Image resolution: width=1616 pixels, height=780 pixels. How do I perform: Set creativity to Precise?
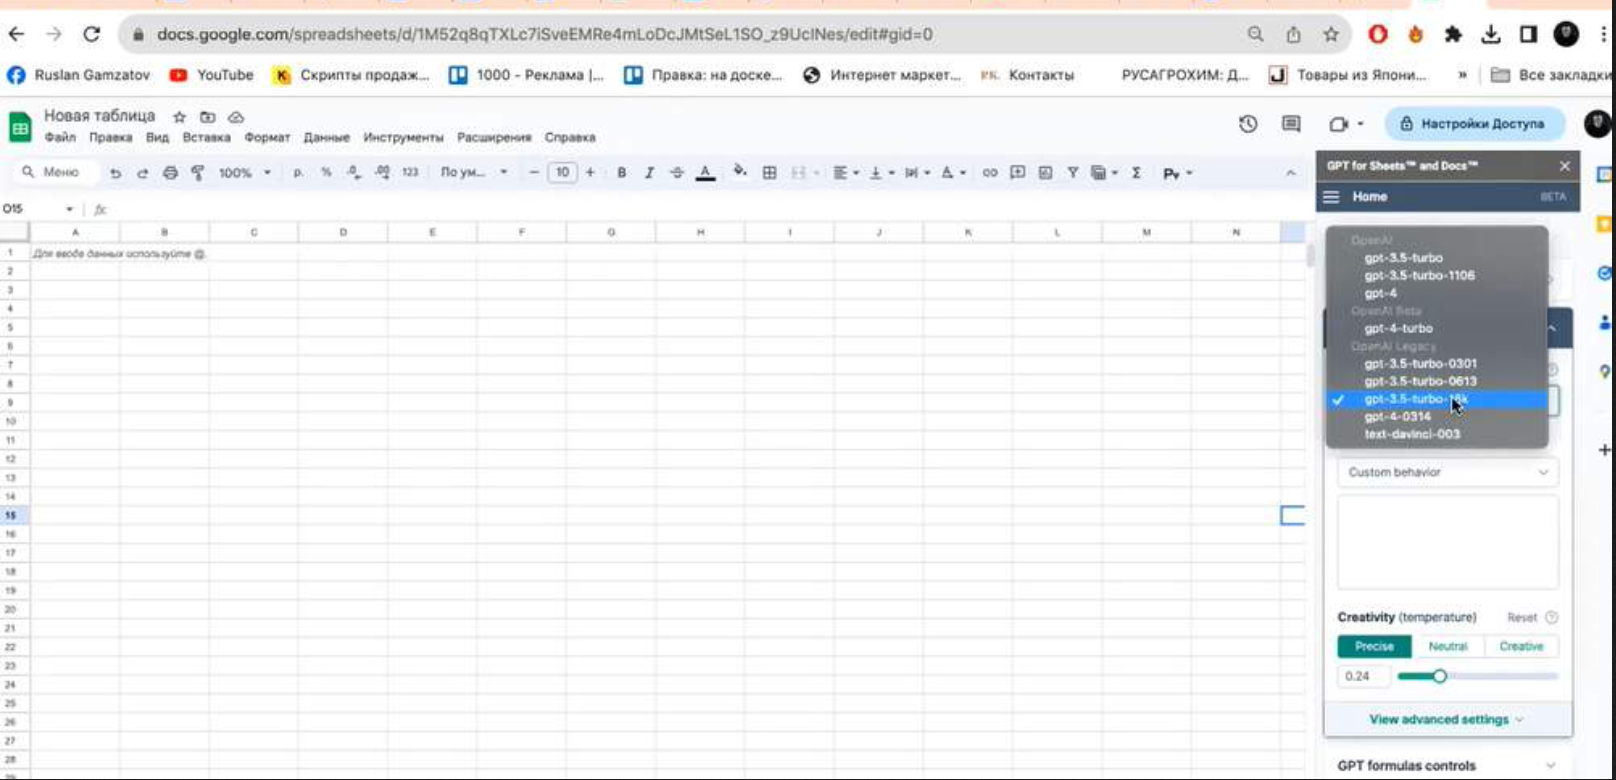[1374, 646]
